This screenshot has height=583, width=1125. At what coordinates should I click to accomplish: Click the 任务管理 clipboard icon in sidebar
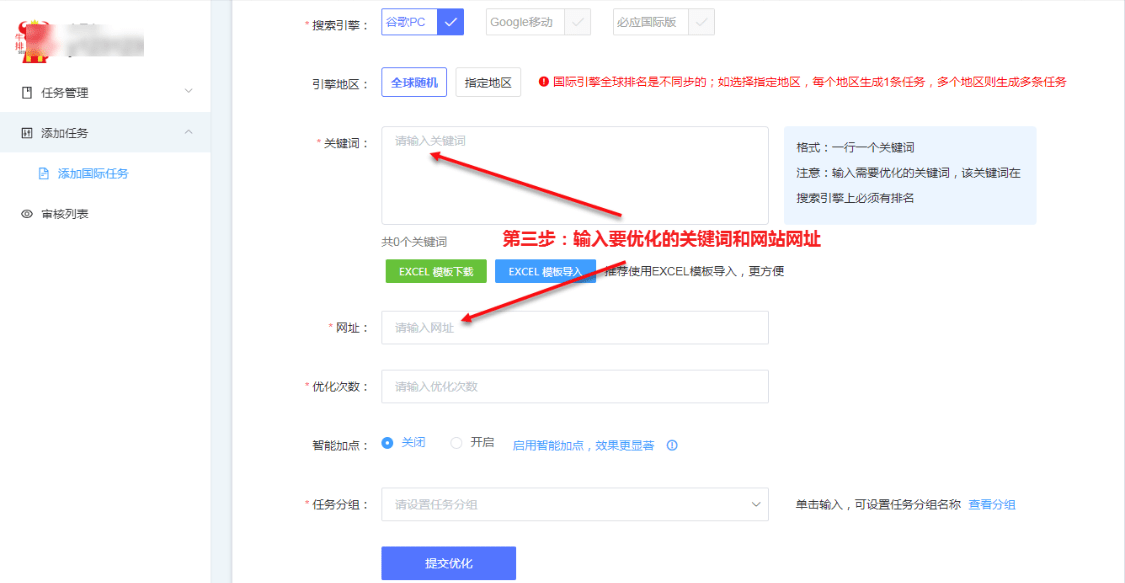(27, 93)
